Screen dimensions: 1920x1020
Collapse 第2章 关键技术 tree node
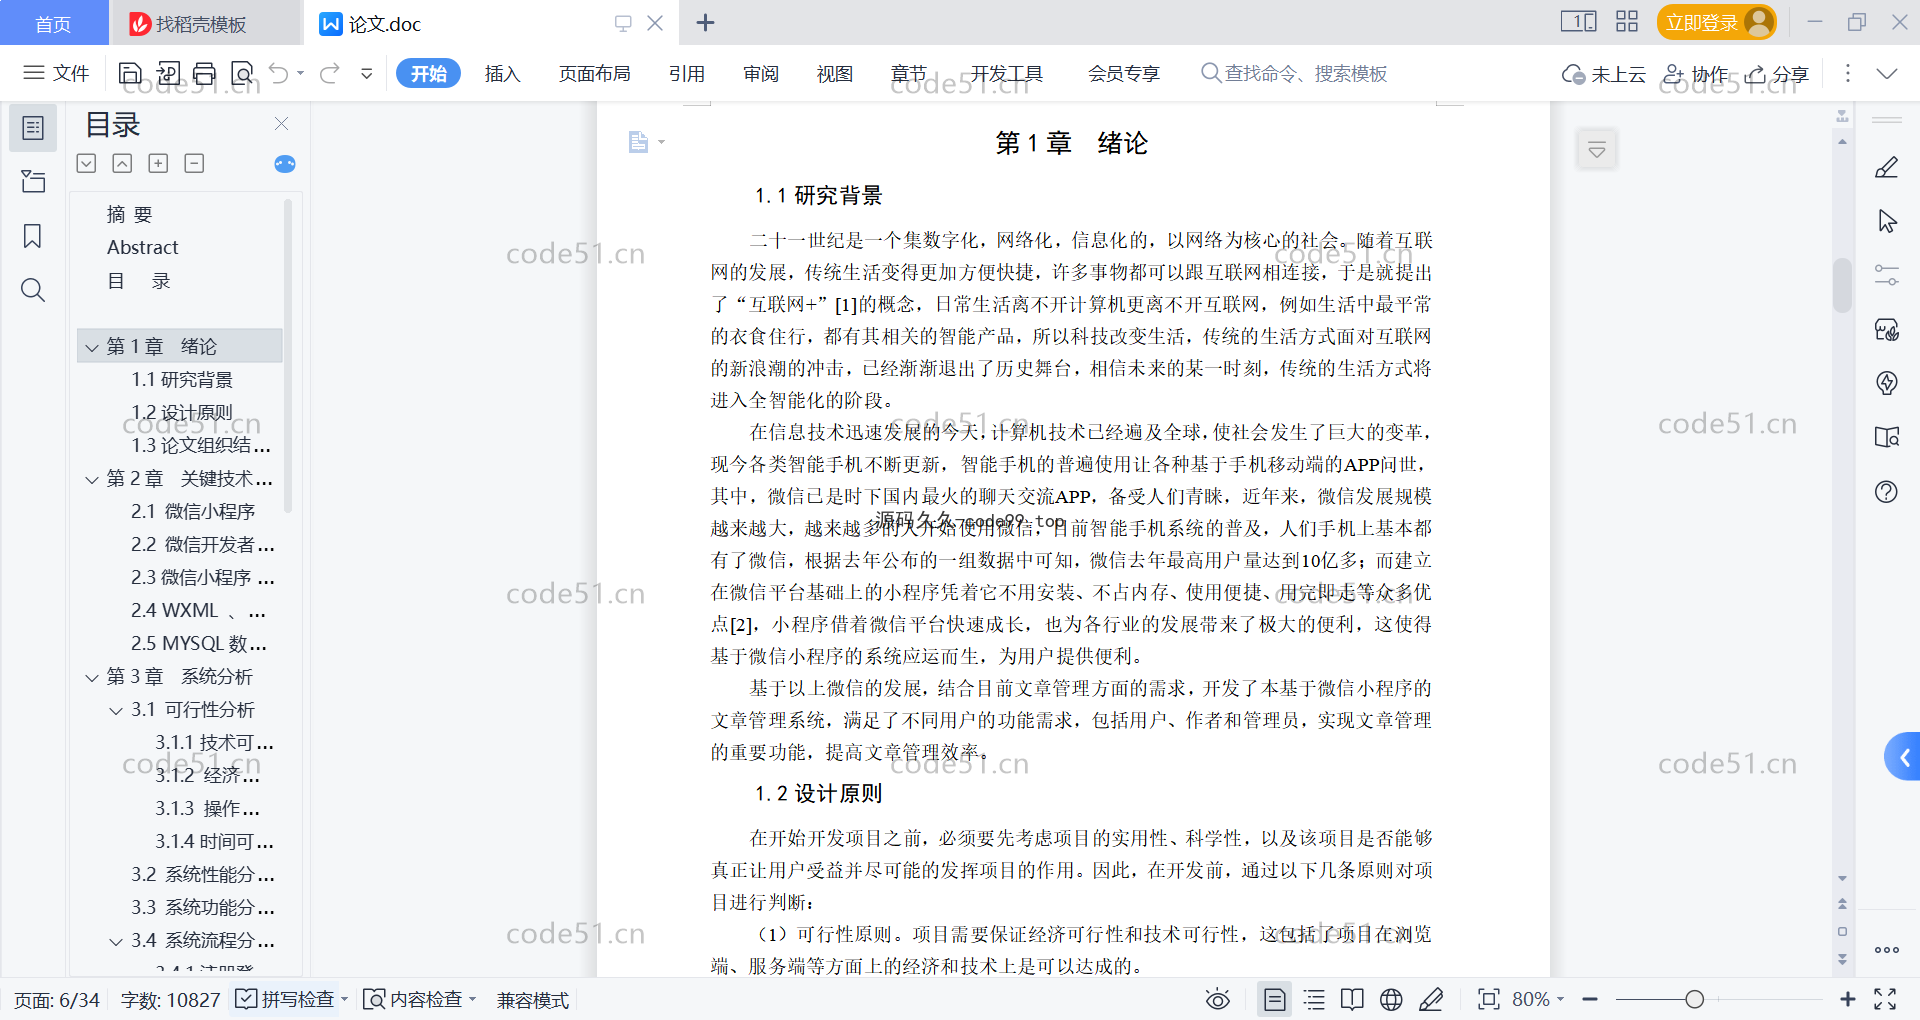point(92,479)
